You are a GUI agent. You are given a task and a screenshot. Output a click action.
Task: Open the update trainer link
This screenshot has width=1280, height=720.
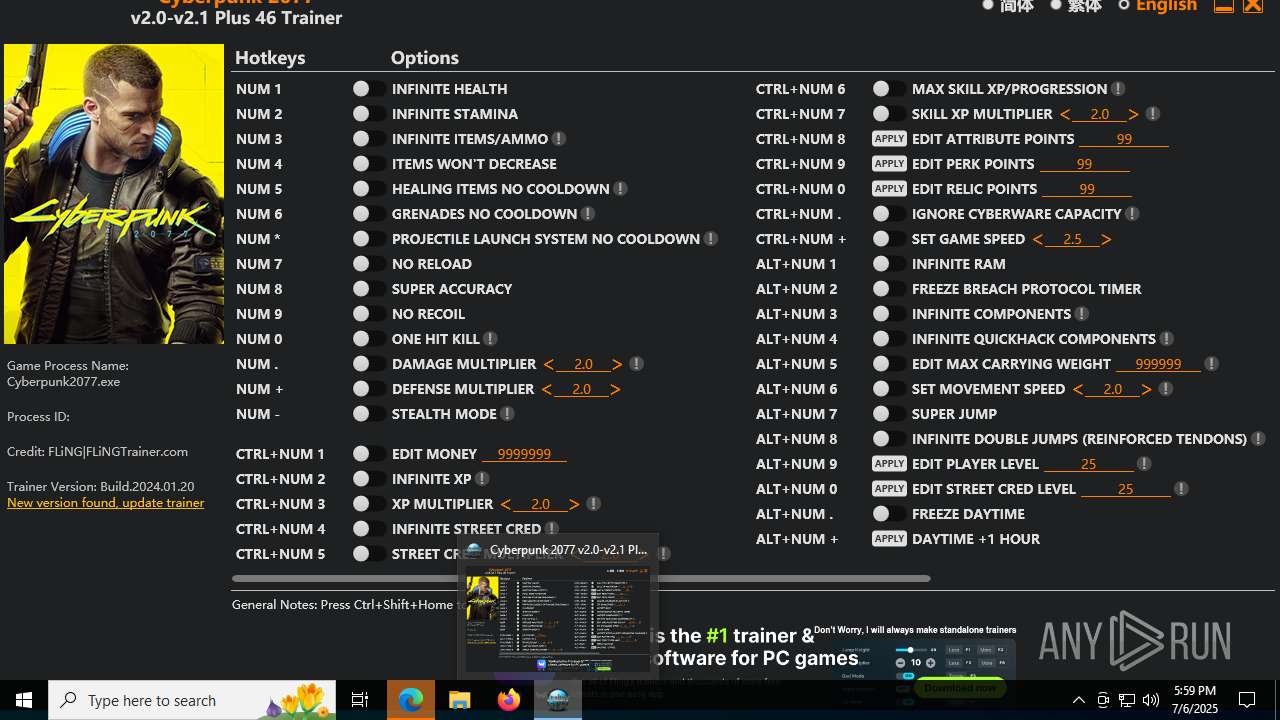pyautogui.click(x=105, y=503)
